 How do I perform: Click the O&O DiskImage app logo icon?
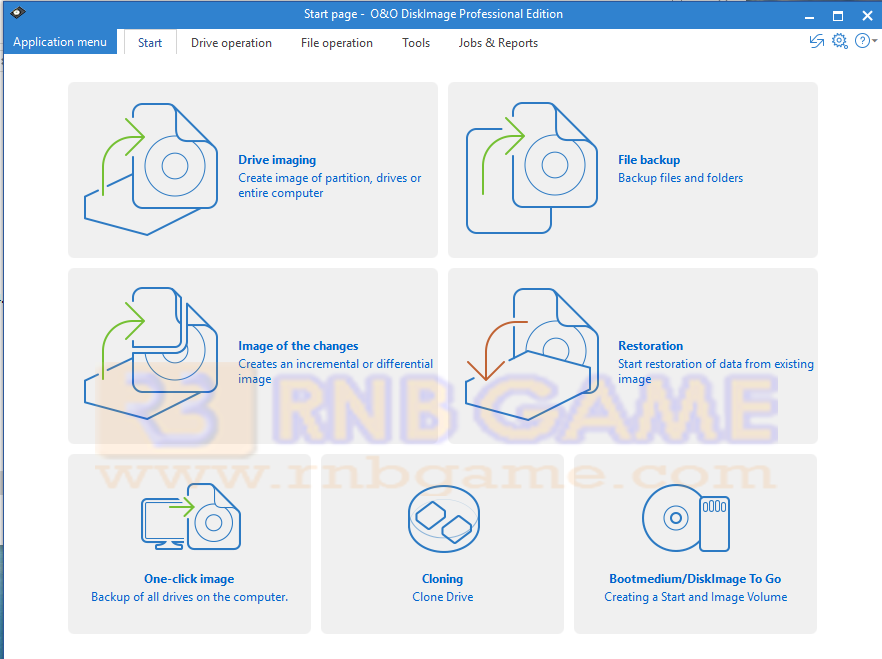coord(17,12)
